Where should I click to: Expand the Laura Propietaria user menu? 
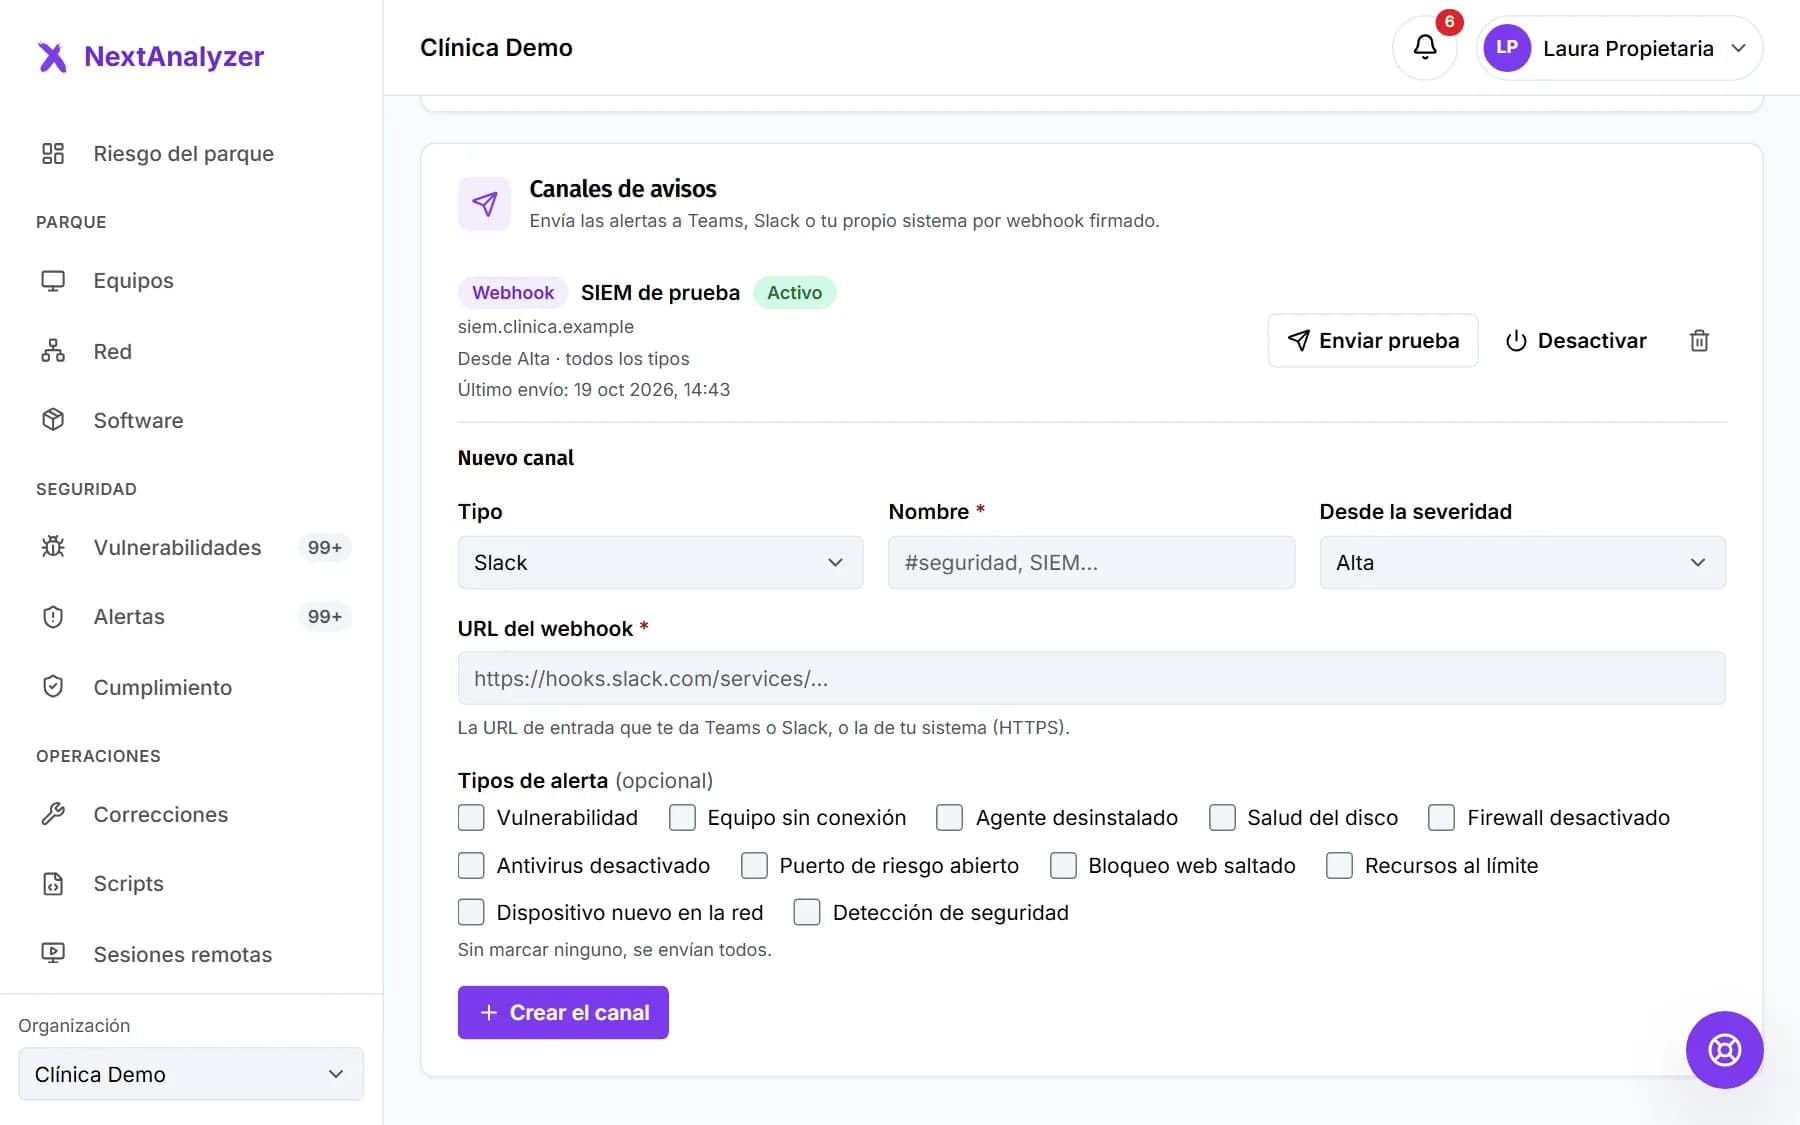(1620, 48)
